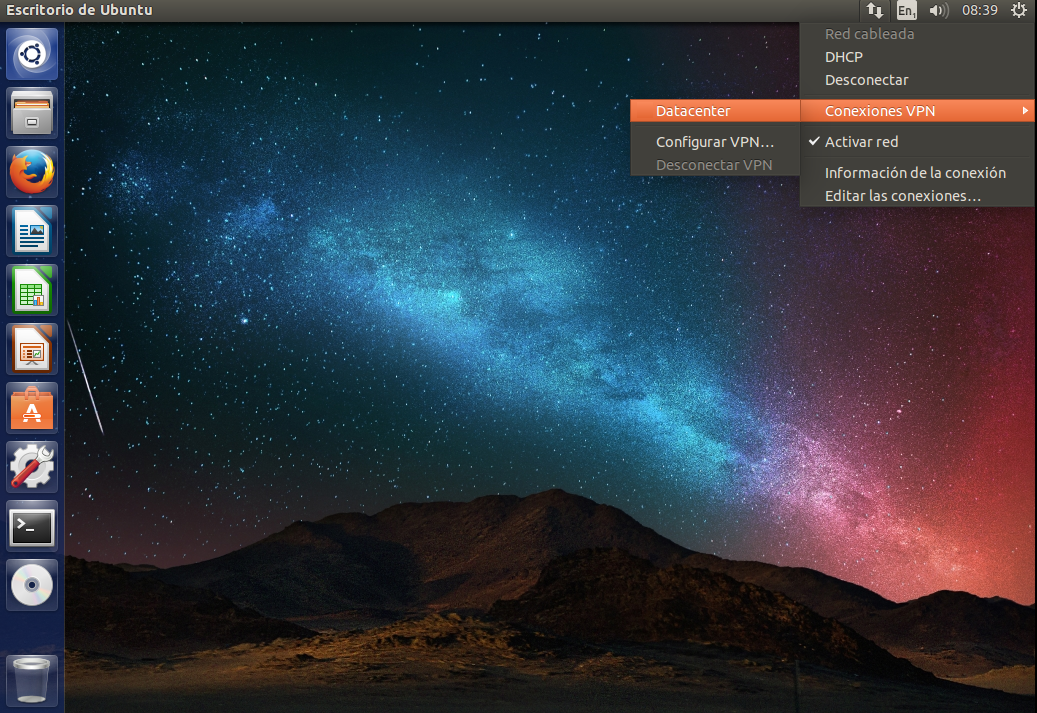Connect to the Datacenter VPN

[x=693, y=111]
